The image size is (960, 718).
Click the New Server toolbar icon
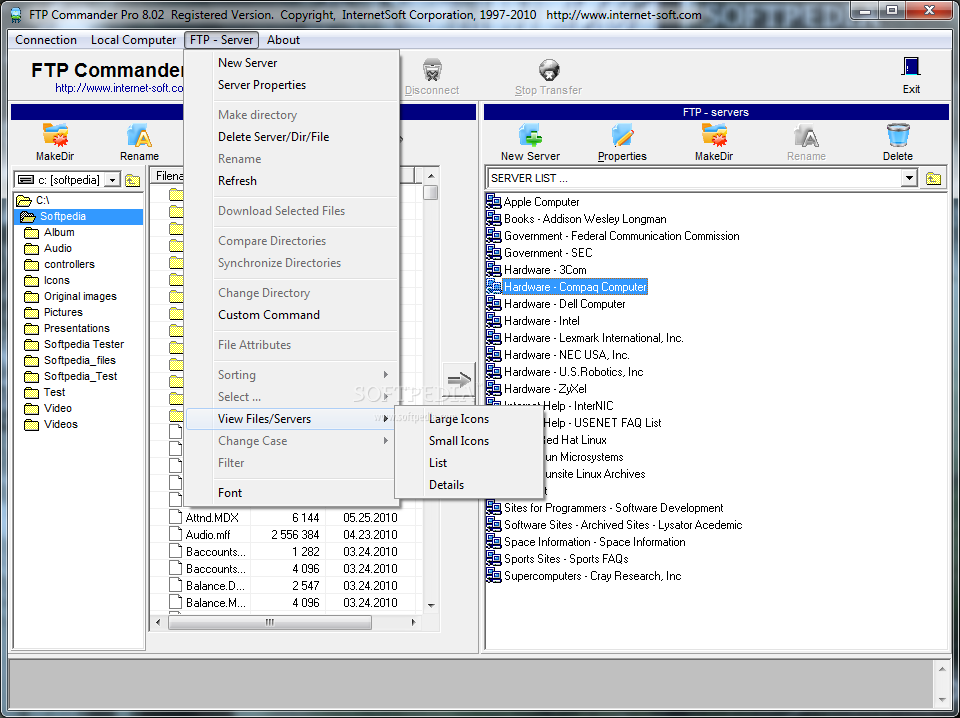coord(530,135)
